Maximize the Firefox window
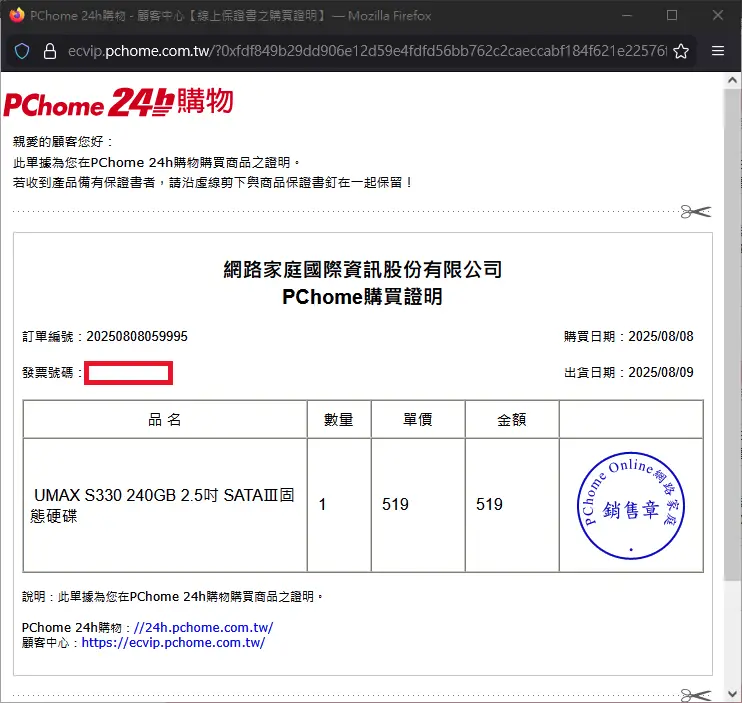Viewport: 742px width, 703px height. [x=671, y=15]
